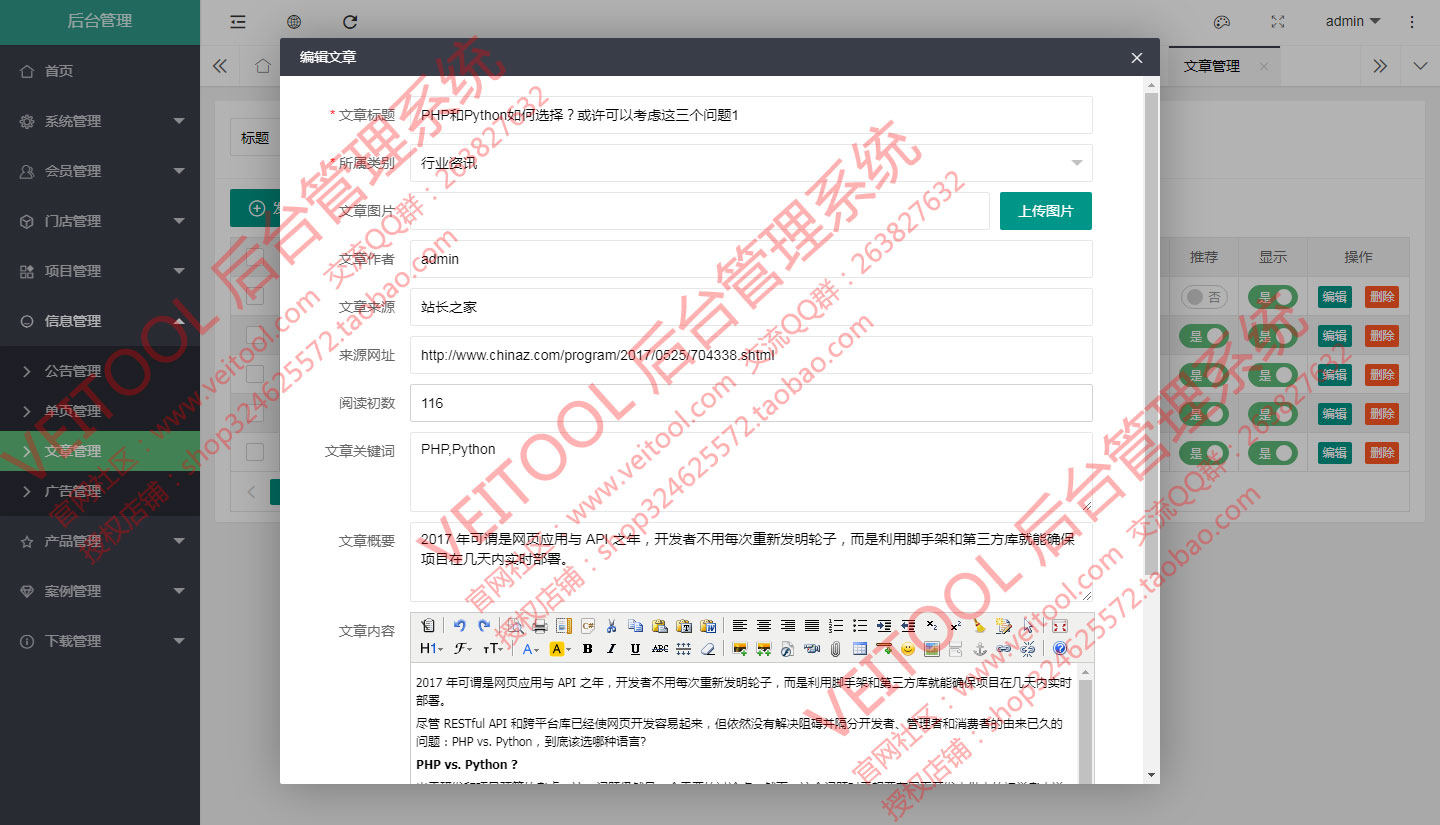Open the editor help about icon

click(x=1060, y=649)
